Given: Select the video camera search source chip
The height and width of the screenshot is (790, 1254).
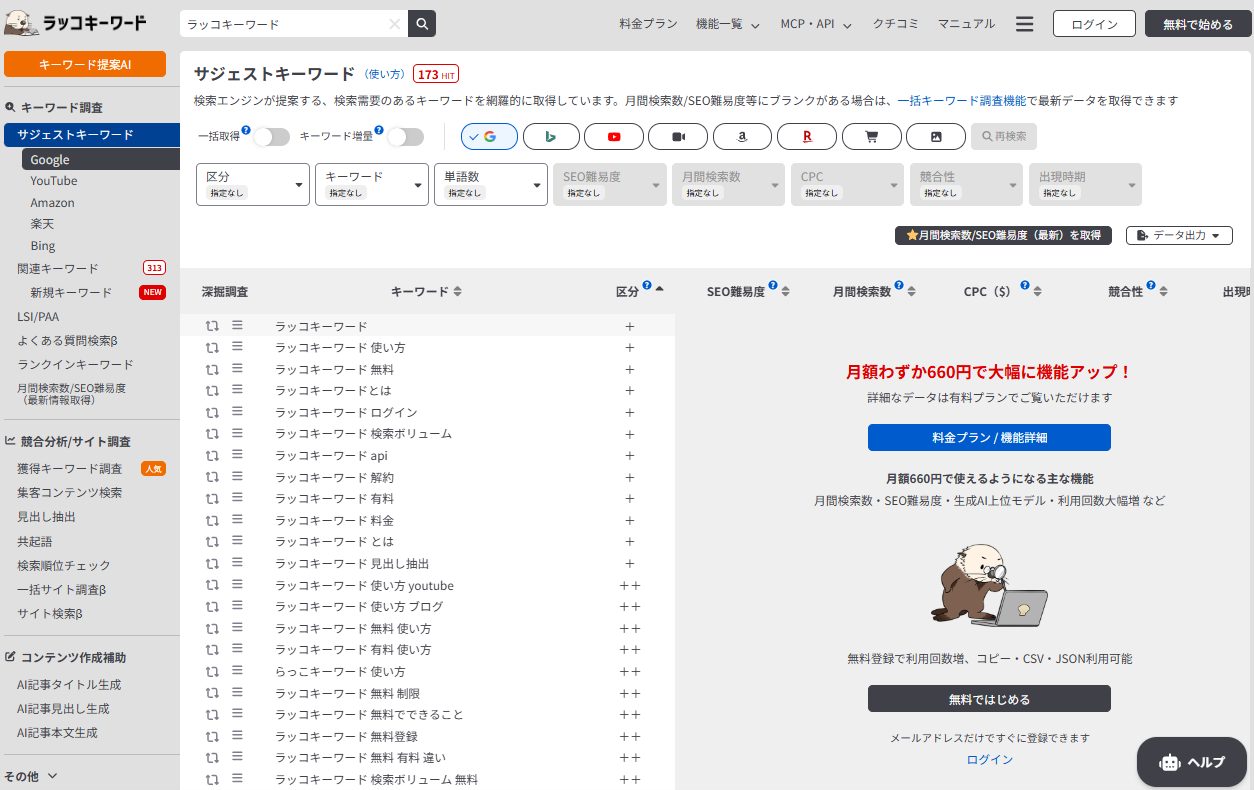Looking at the screenshot, I should 678,136.
